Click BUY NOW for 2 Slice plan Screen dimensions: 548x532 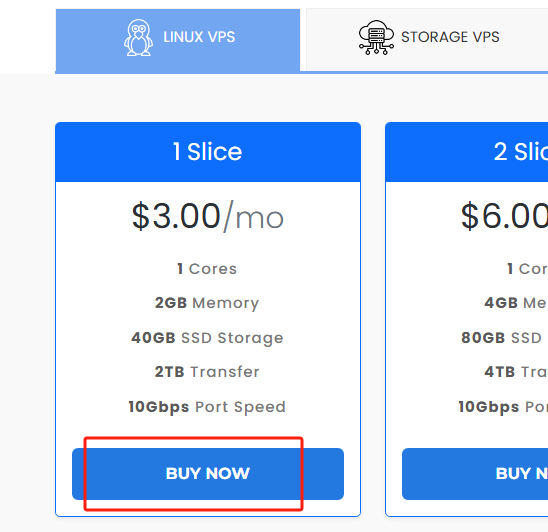[x=475, y=474]
